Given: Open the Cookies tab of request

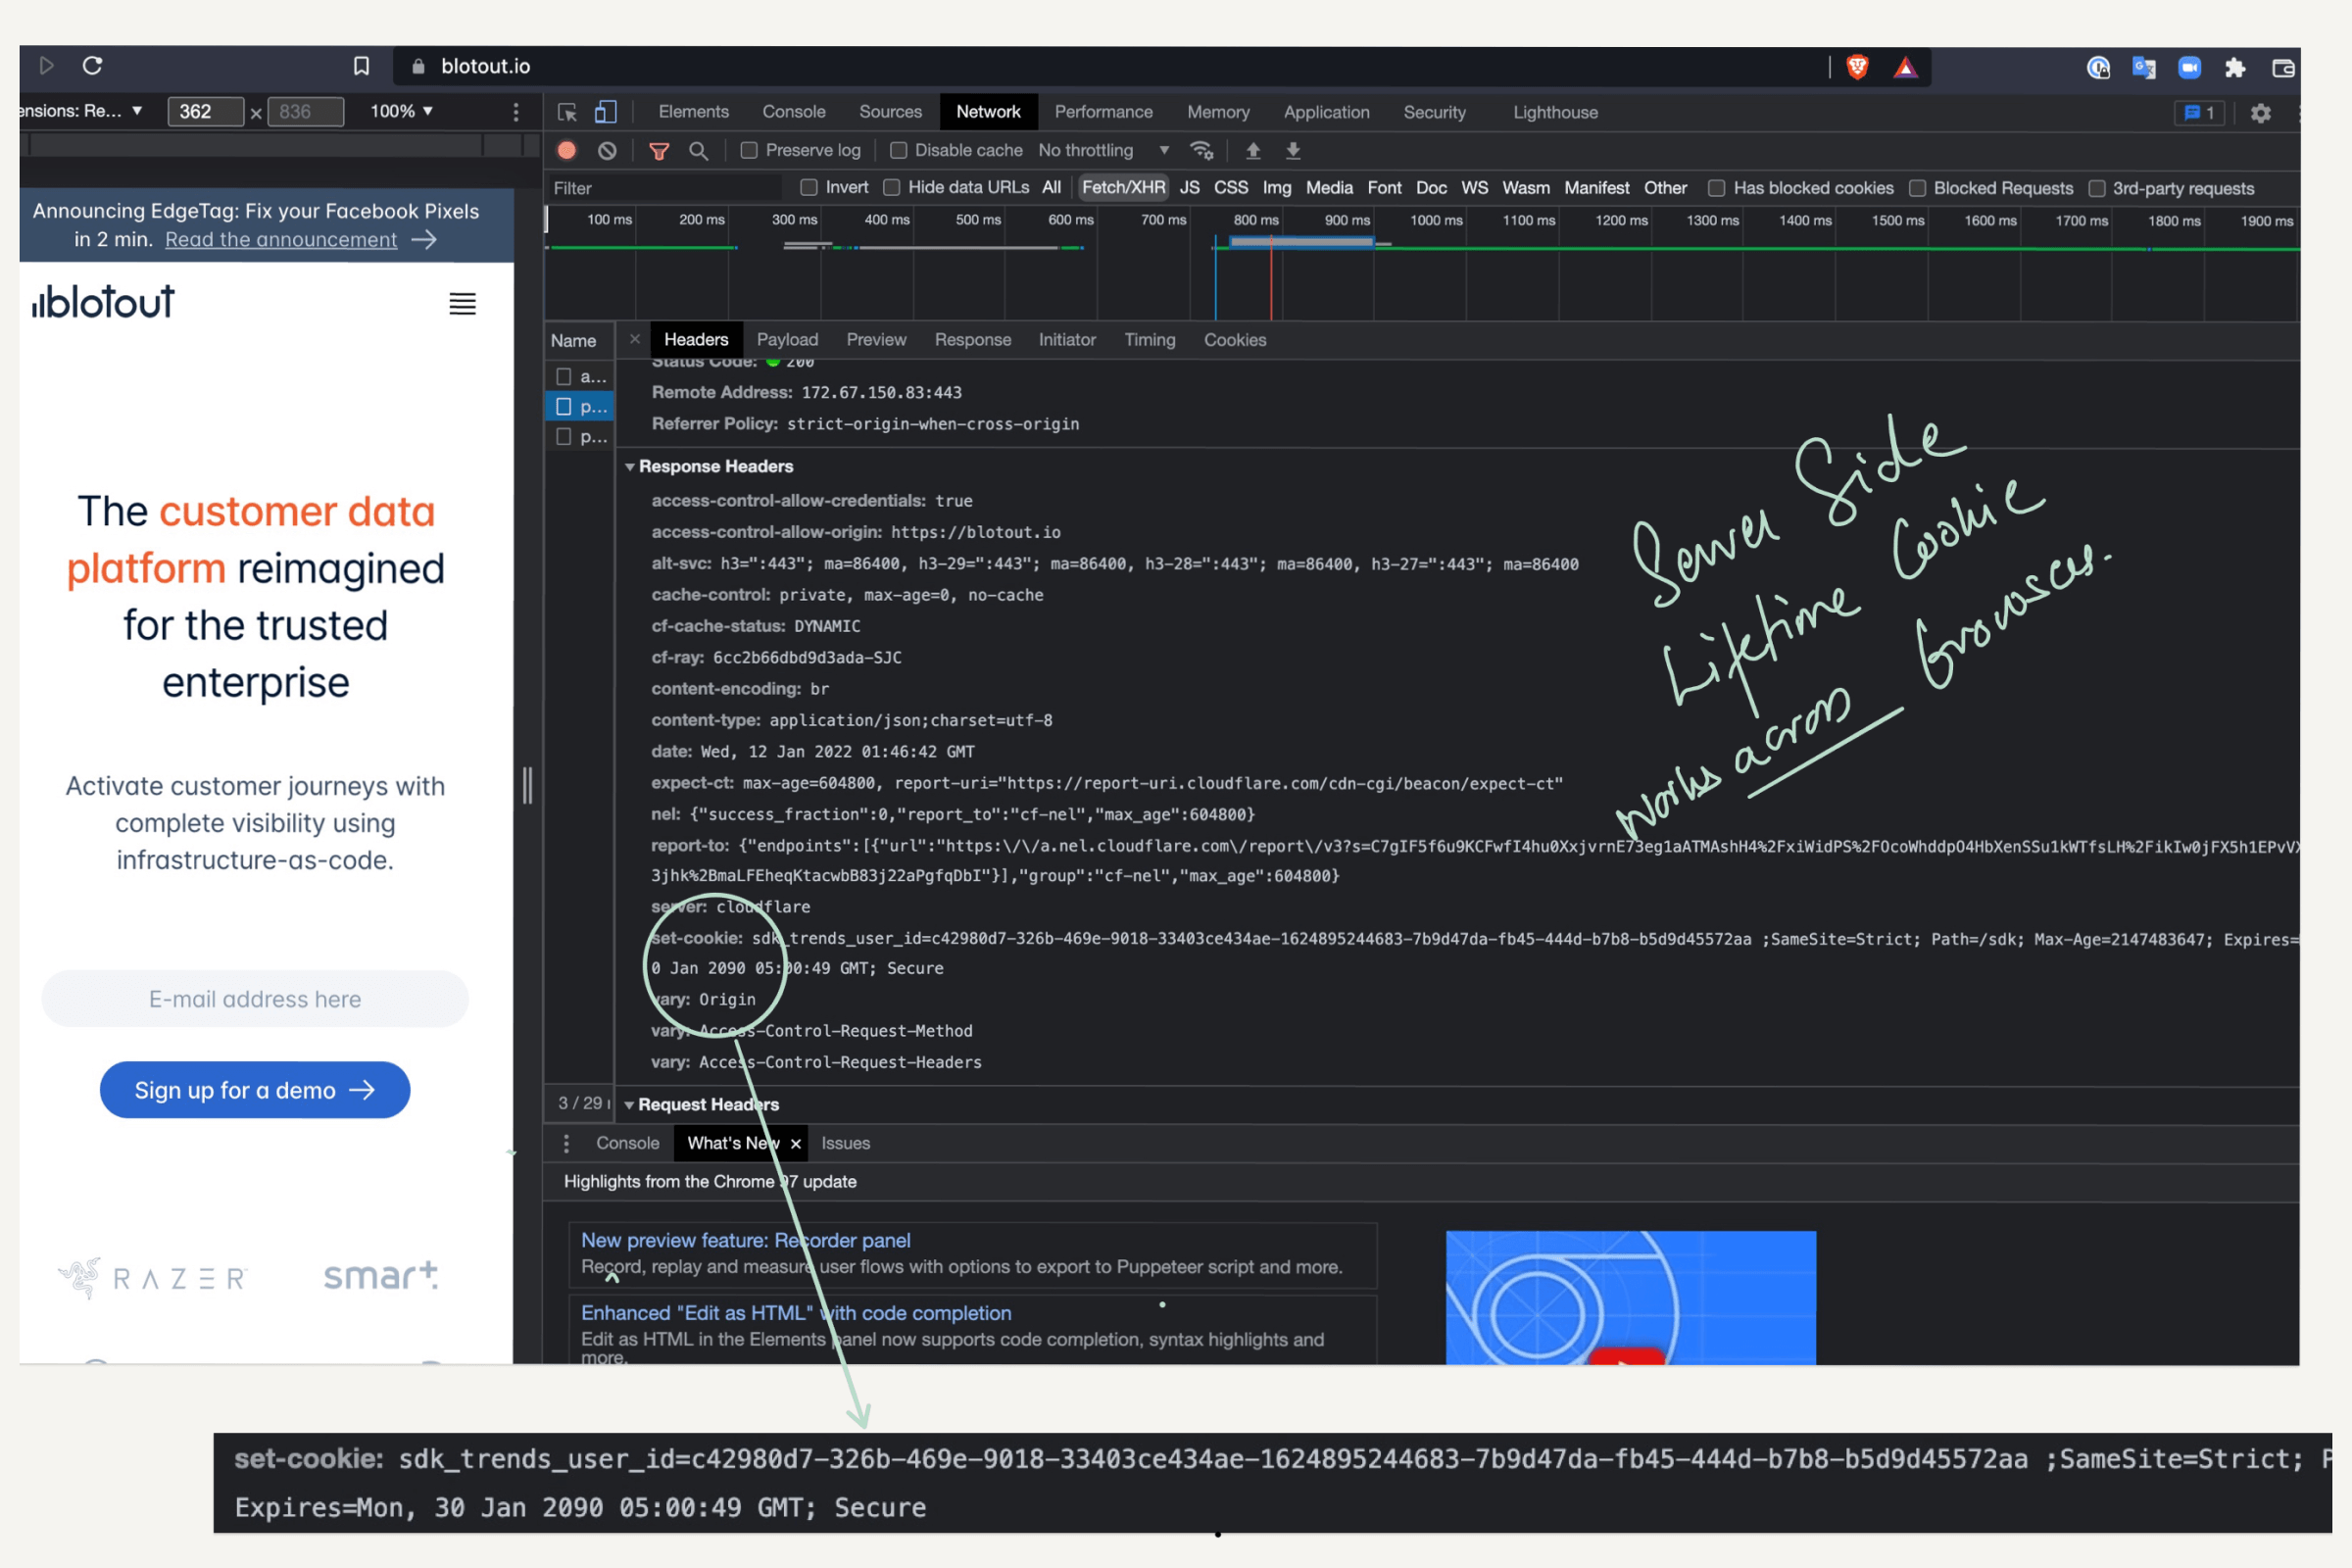Looking at the screenshot, I should 1235,340.
